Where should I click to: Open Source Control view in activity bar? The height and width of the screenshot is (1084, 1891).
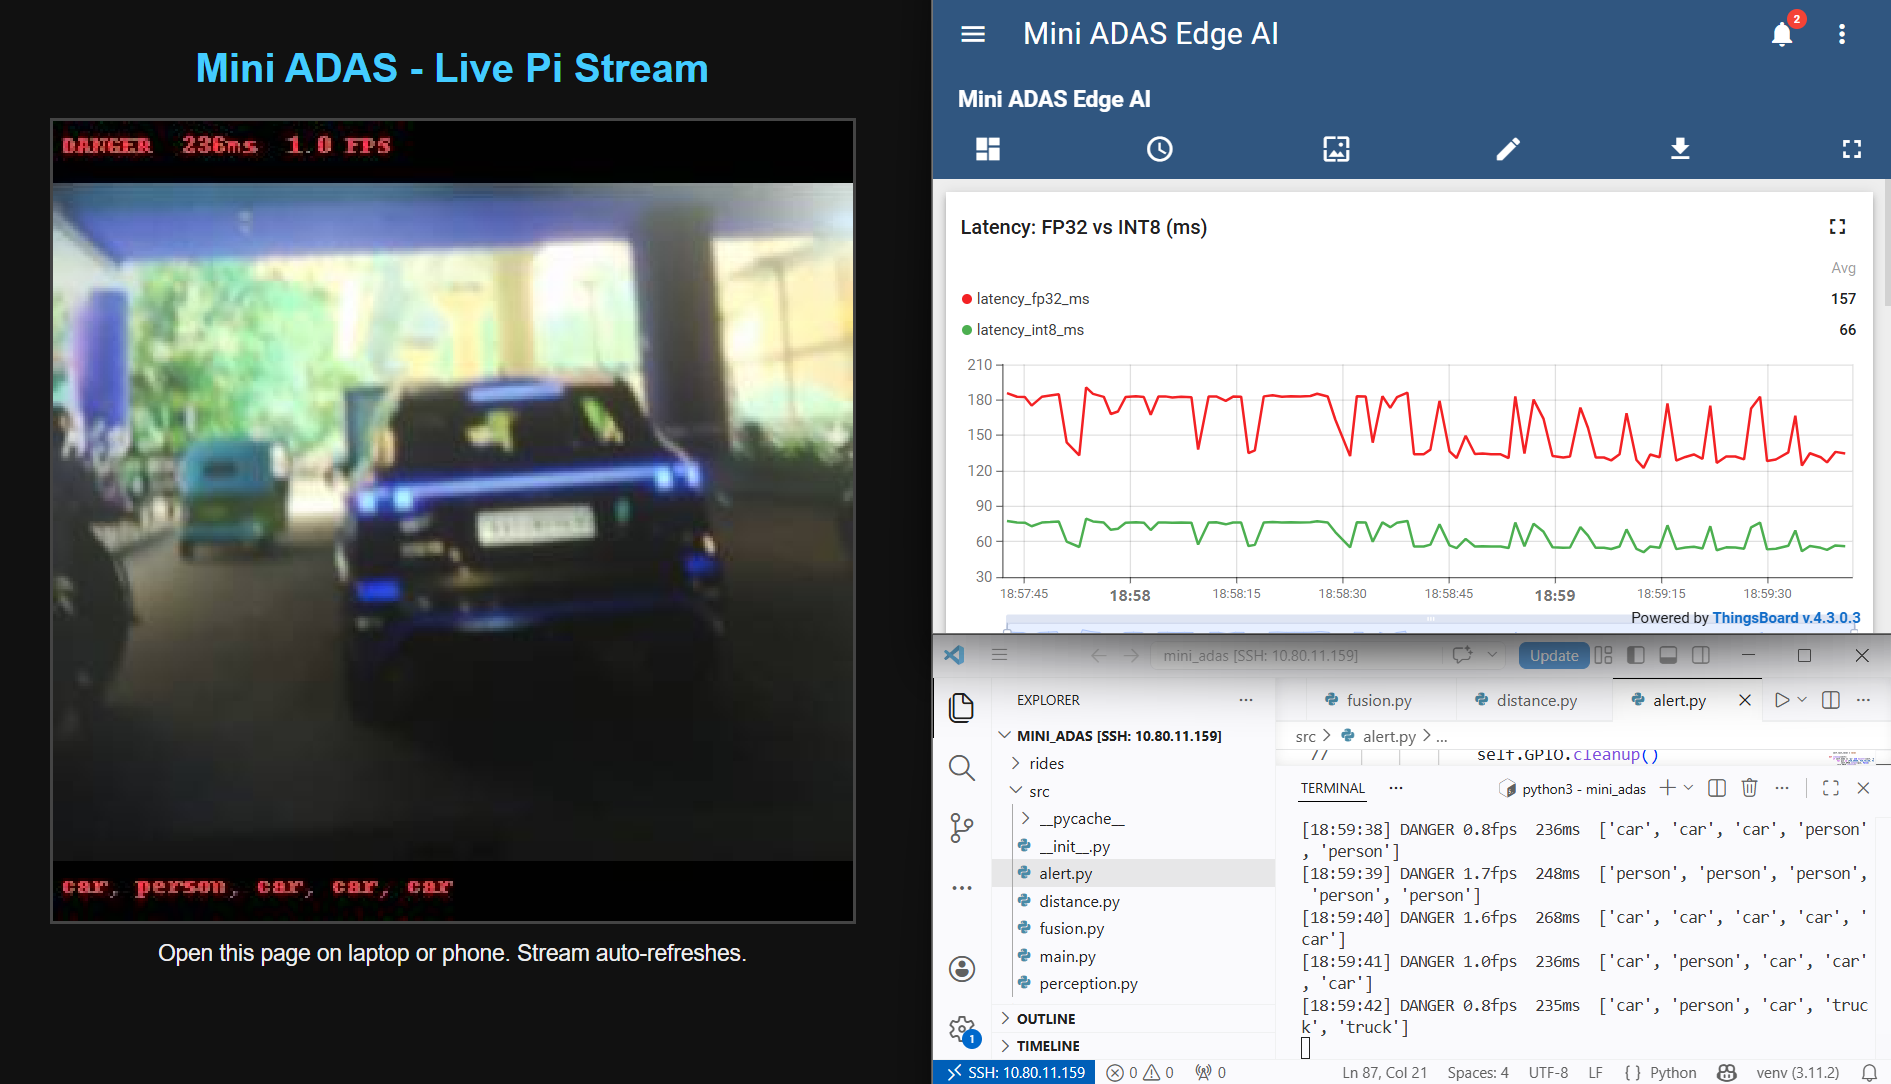pyautogui.click(x=961, y=828)
